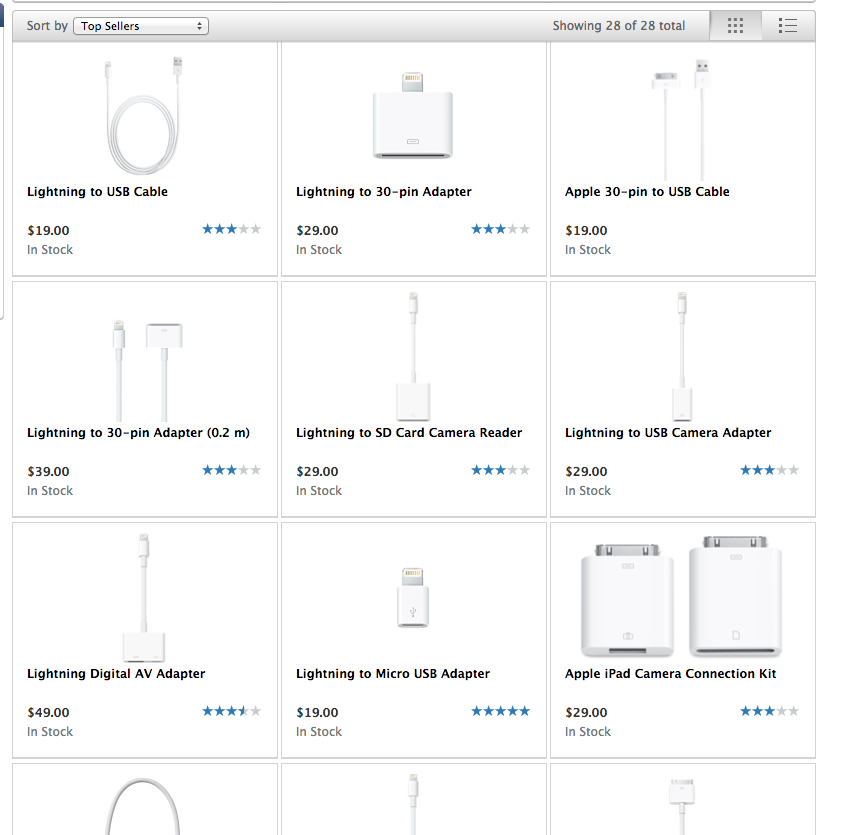Viewport: 843px width, 835px height.
Task: Click the Lightning Digital AV Adapter title
Action: point(116,674)
